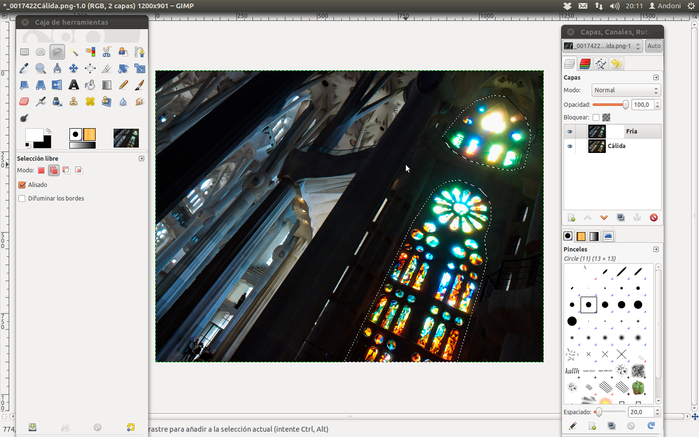
Task: Toggle the Bloquear pixels checkbox
Action: (596, 118)
